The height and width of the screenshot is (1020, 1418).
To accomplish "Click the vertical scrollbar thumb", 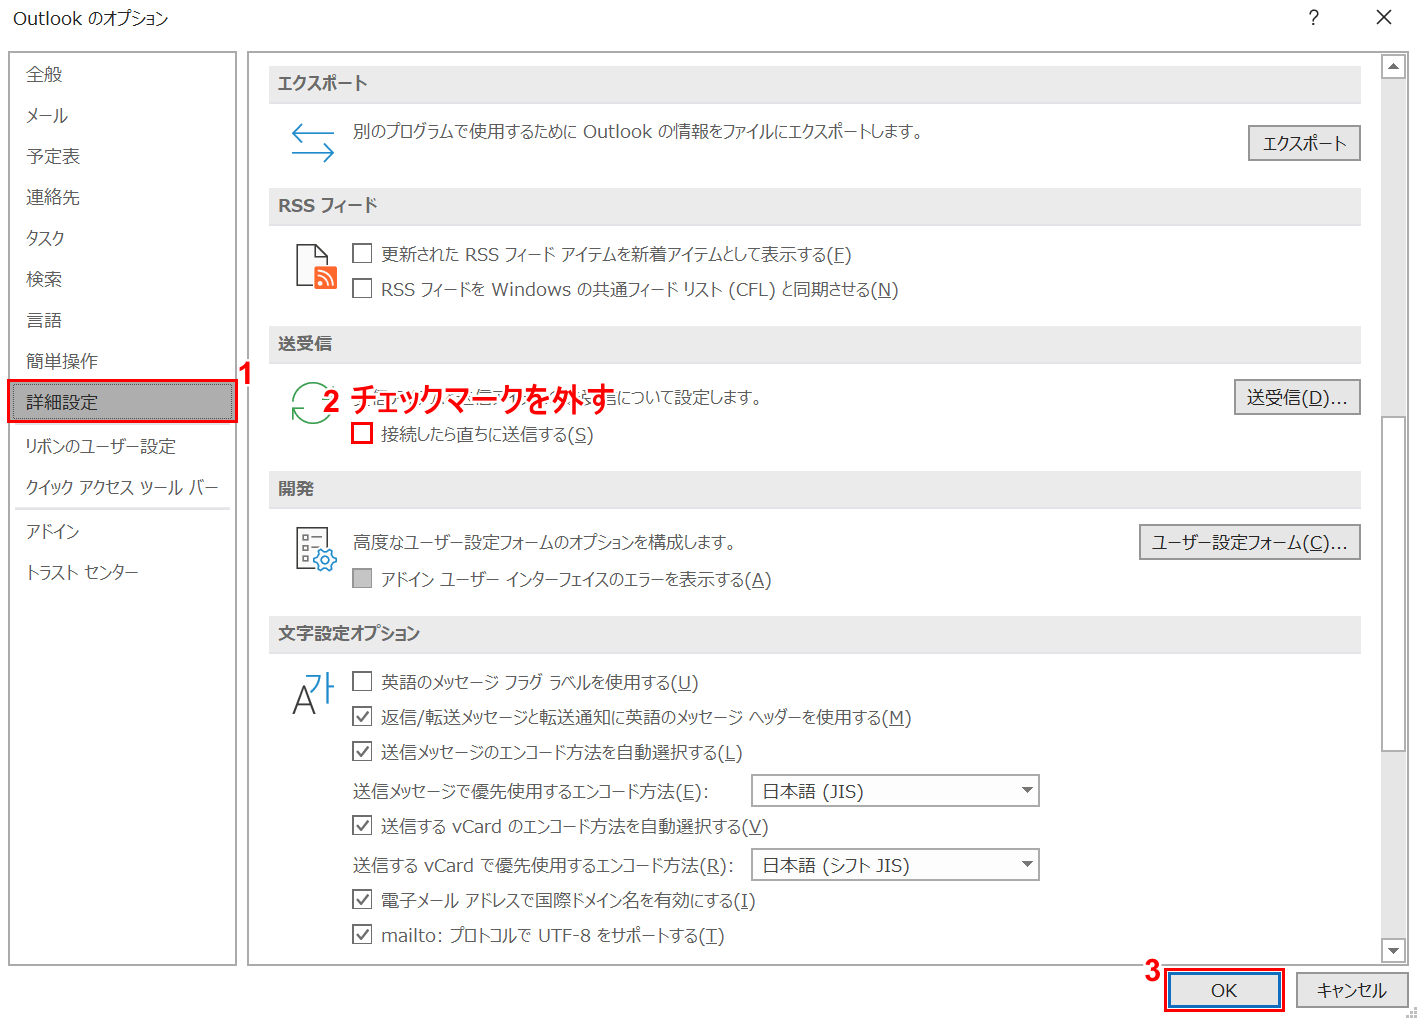I will coord(1393,582).
